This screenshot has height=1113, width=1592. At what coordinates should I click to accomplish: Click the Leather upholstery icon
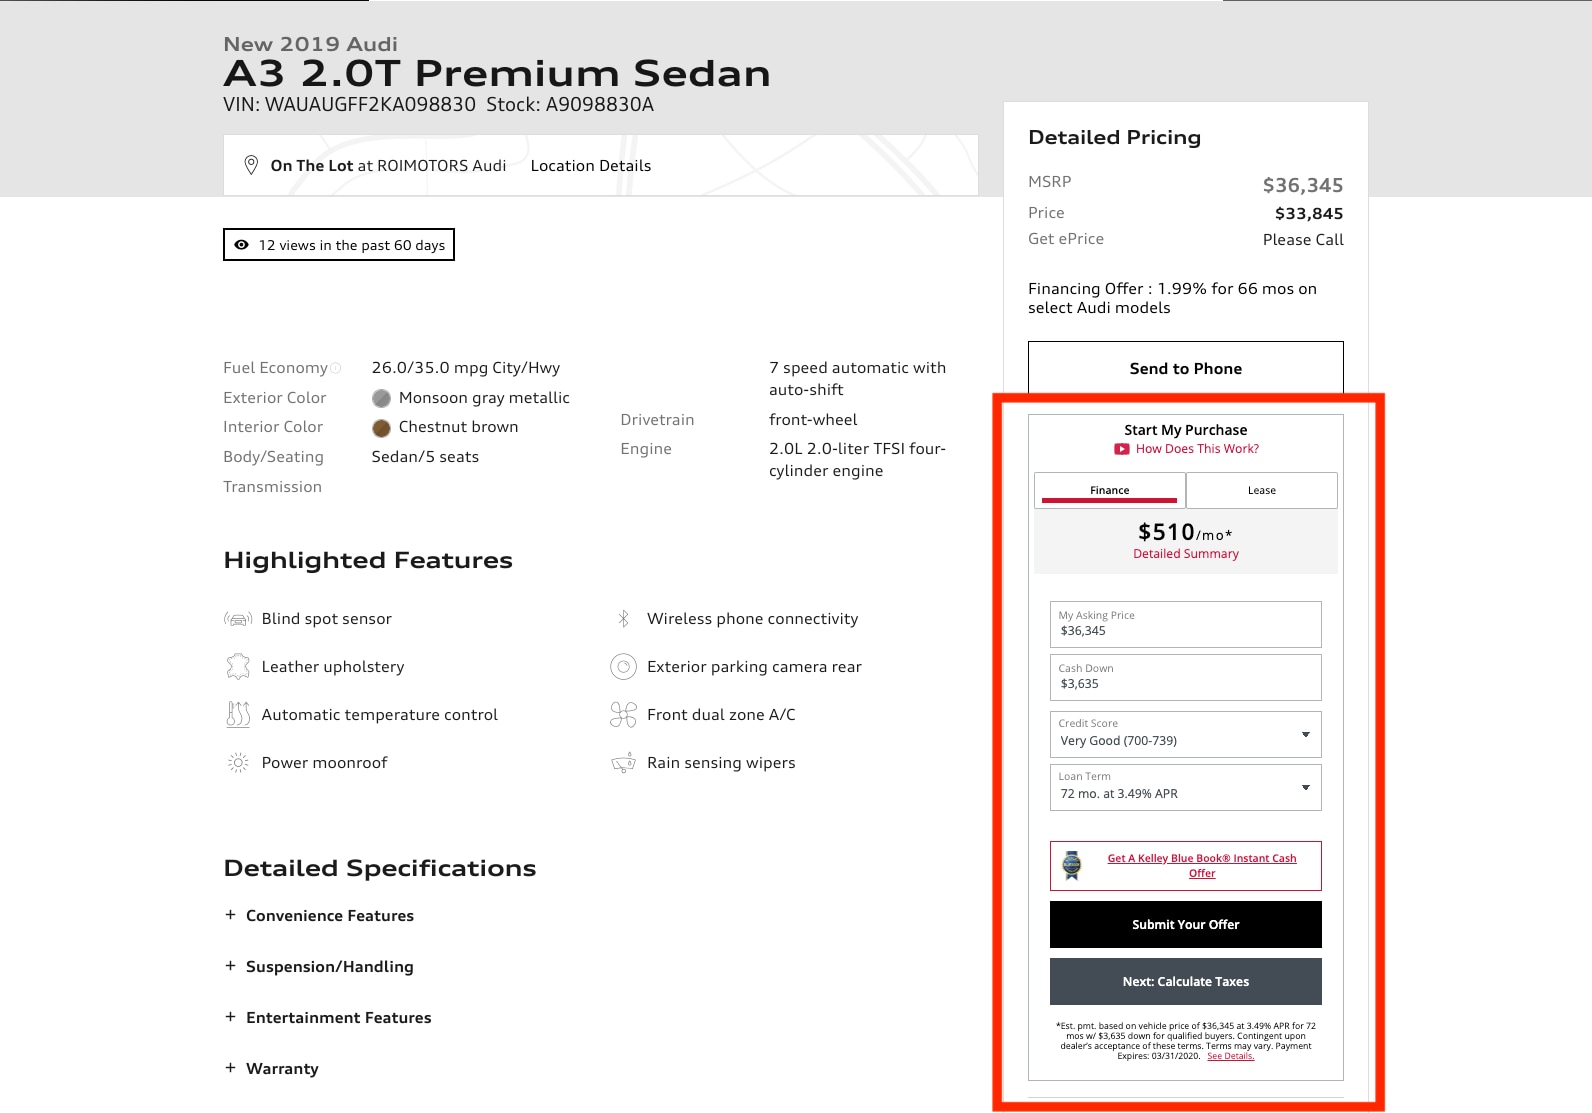point(238,667)
